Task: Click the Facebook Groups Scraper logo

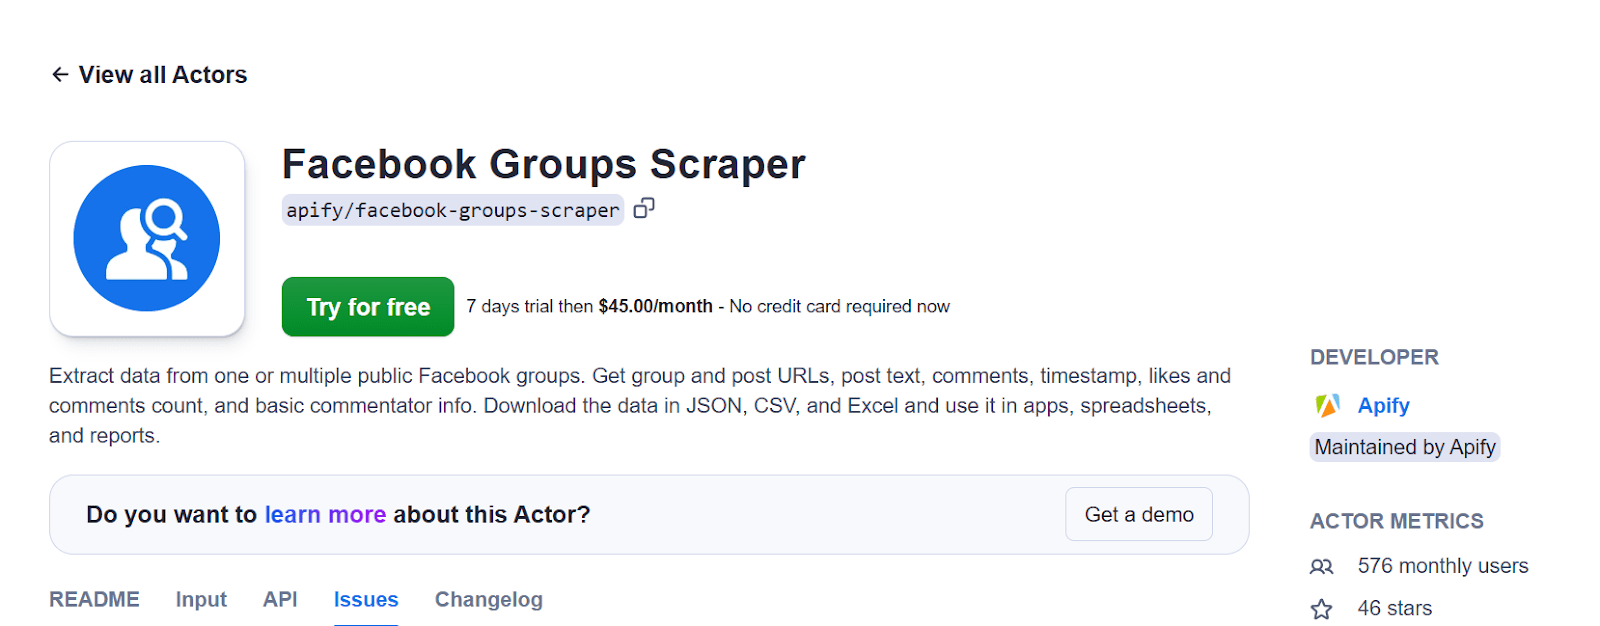Action: [147, 238]
